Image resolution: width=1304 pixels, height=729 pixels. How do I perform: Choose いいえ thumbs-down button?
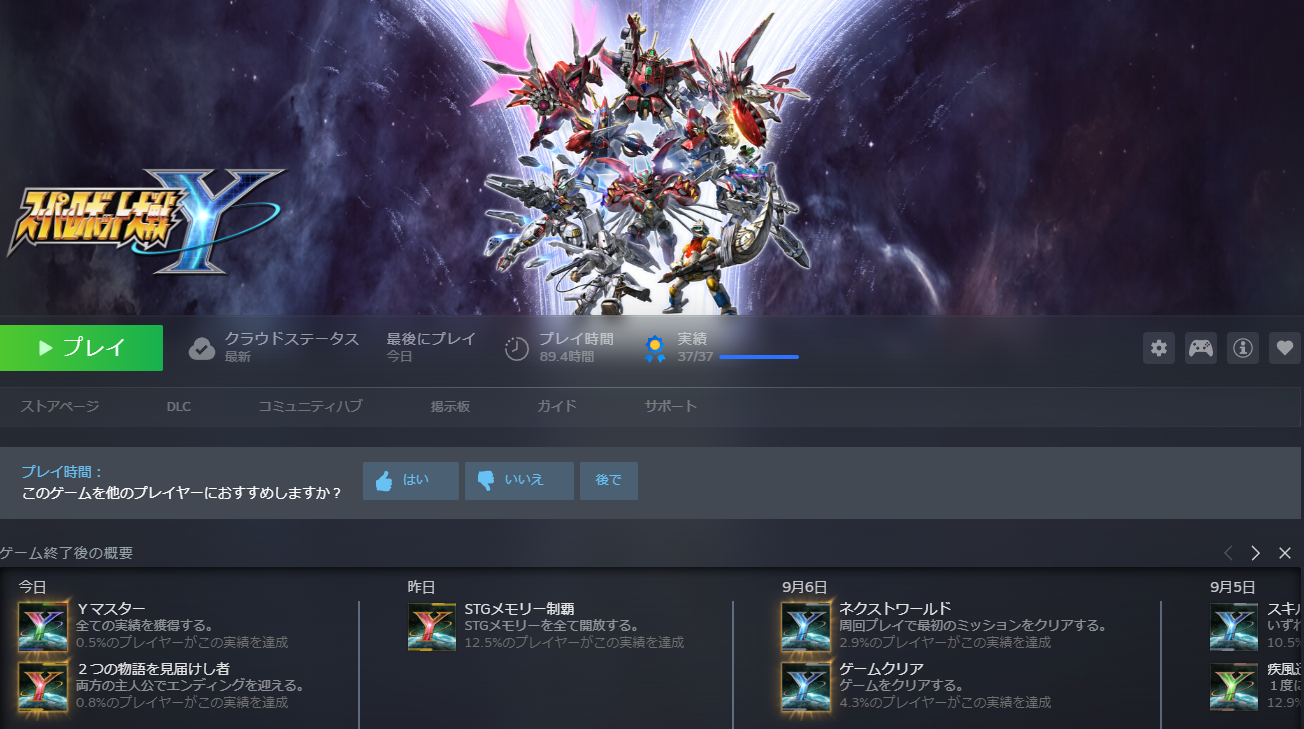(519, 481)
